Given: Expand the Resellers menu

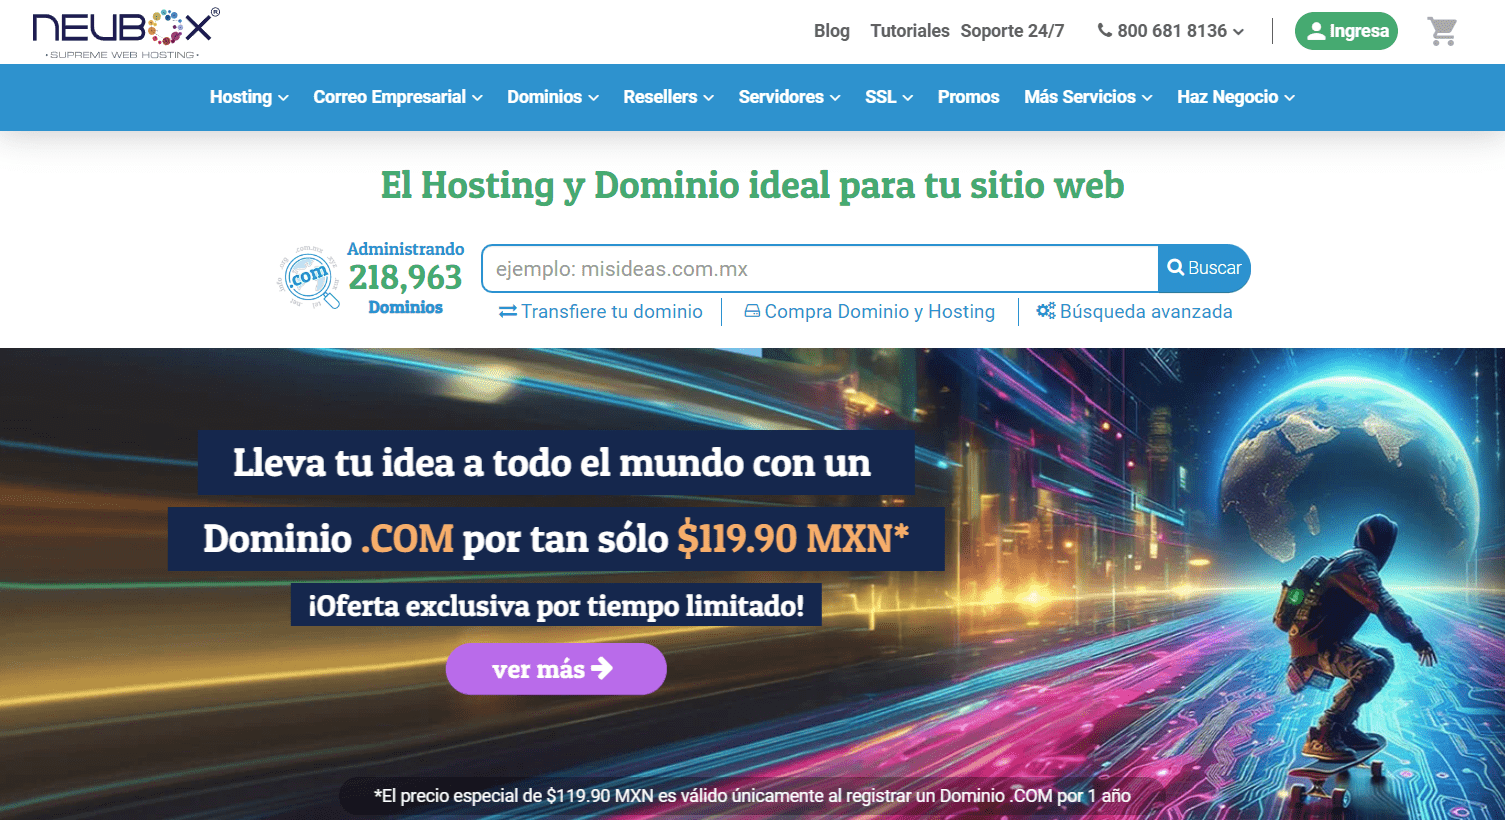Looking at the screenshot, I should pos(668,97).
